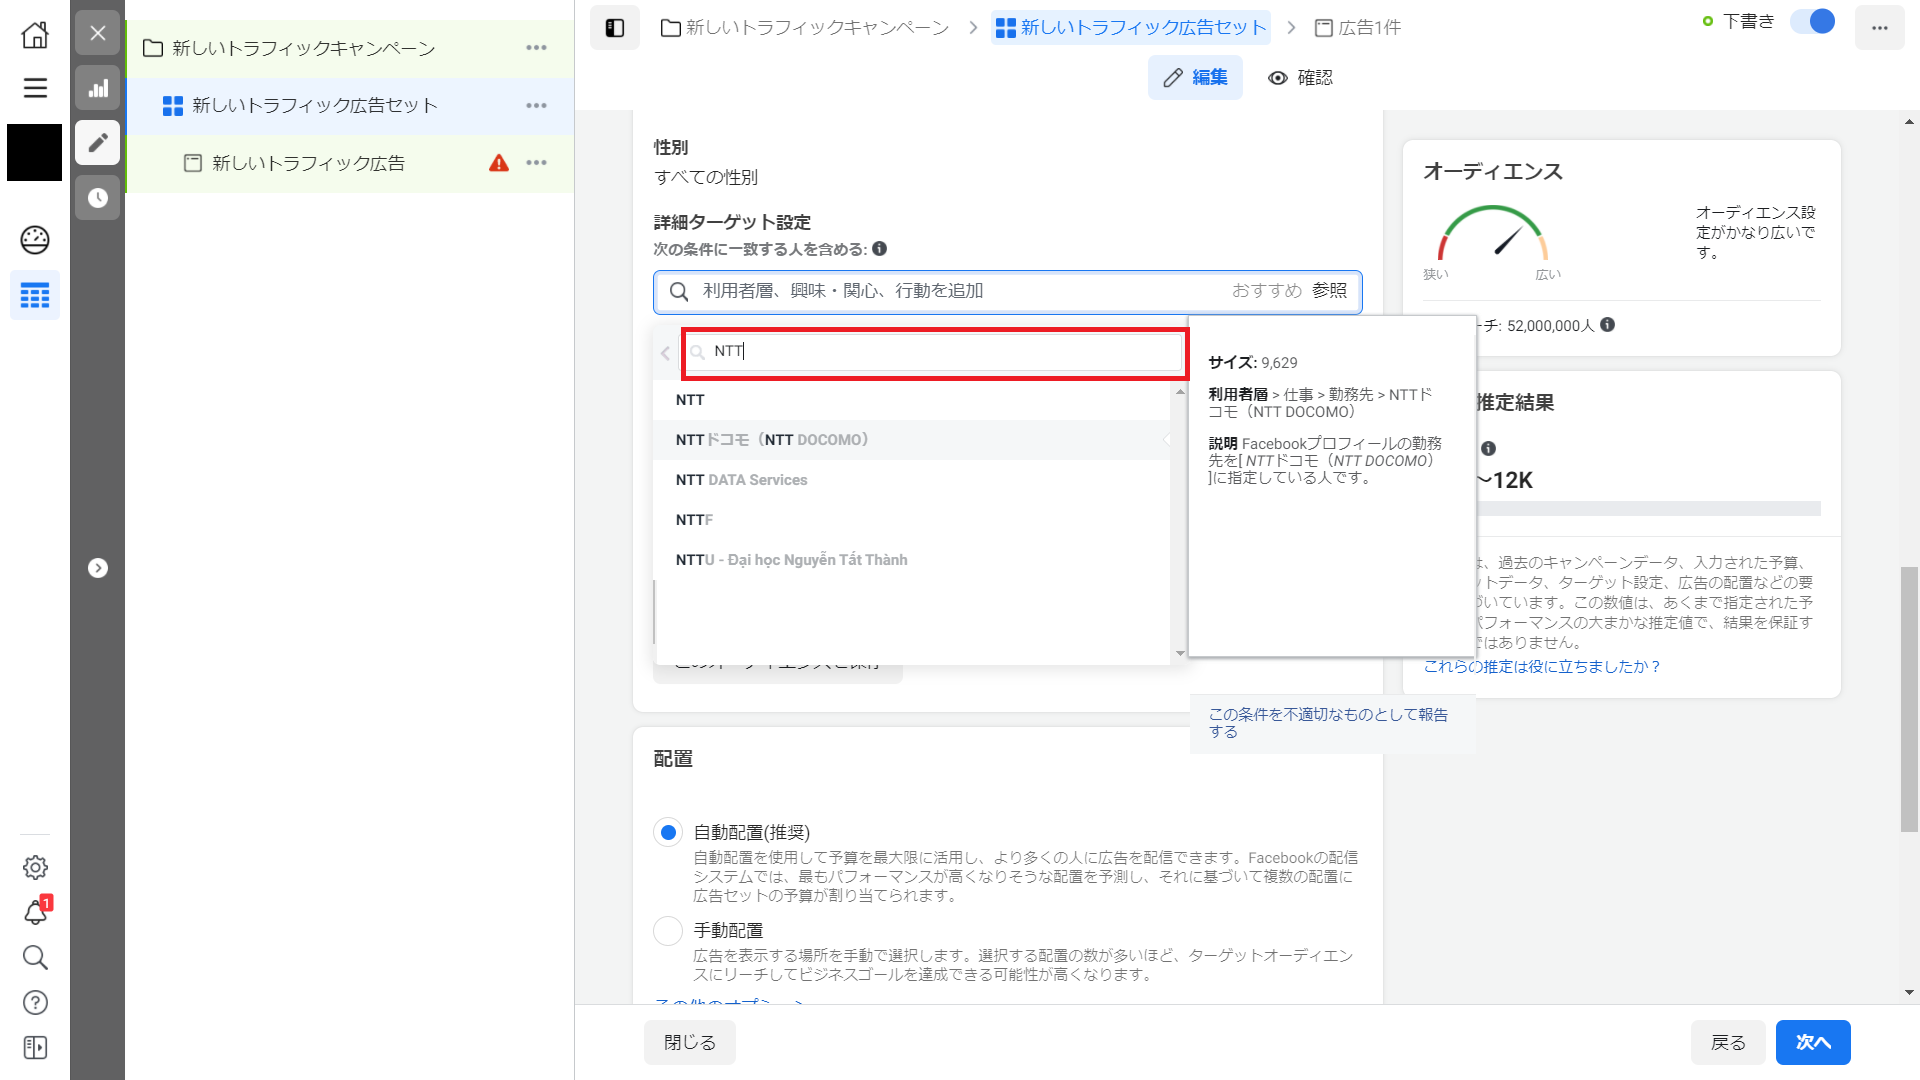This screenshot has width=1920, height=1080.
Task: Click the warning triangle on the ad row
Action: 499,163
